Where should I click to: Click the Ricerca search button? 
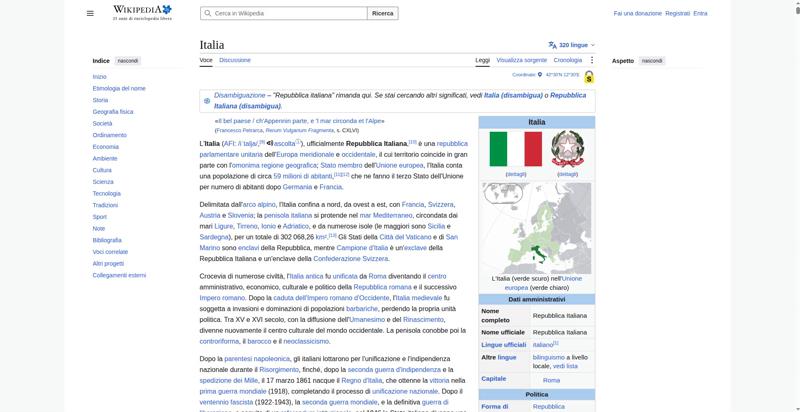pos(383,13)
